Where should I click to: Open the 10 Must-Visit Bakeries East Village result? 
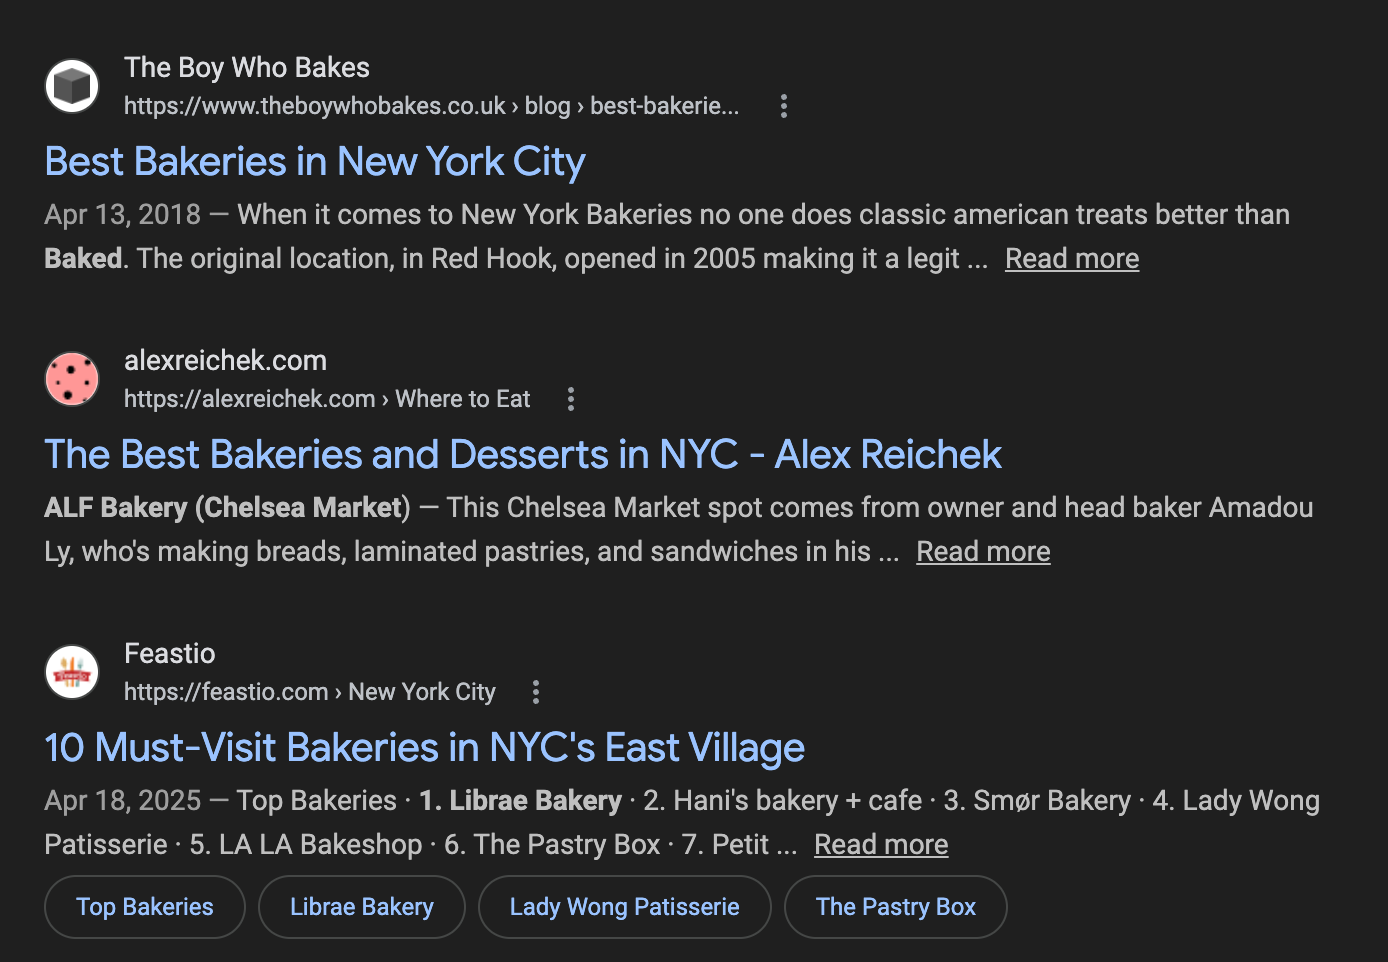[424, 747]
